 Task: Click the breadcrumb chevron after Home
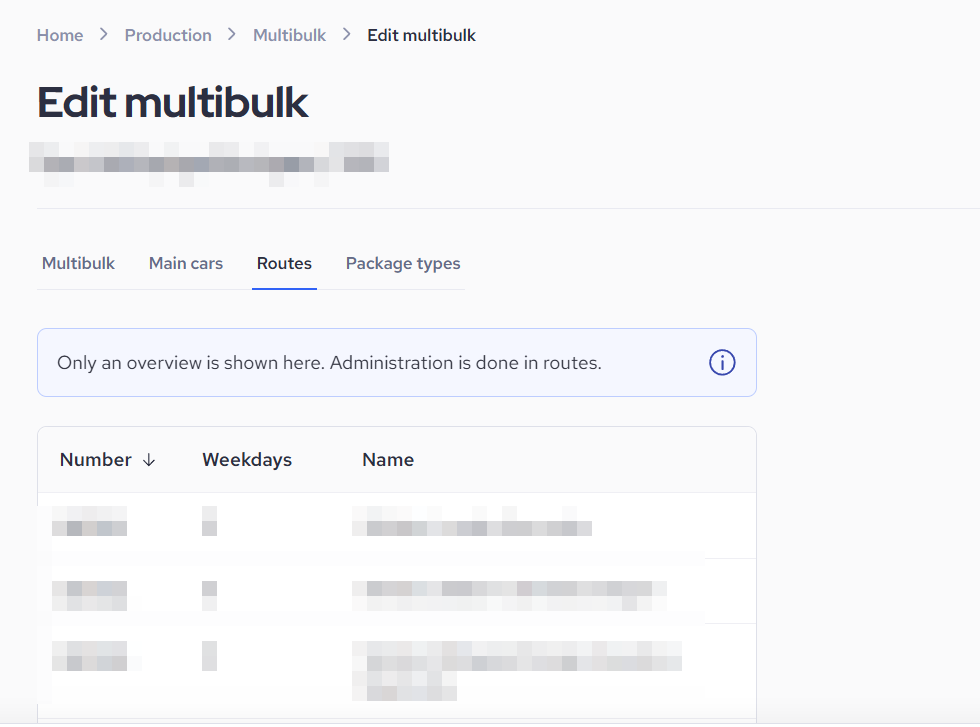click(x=104, y=35)
